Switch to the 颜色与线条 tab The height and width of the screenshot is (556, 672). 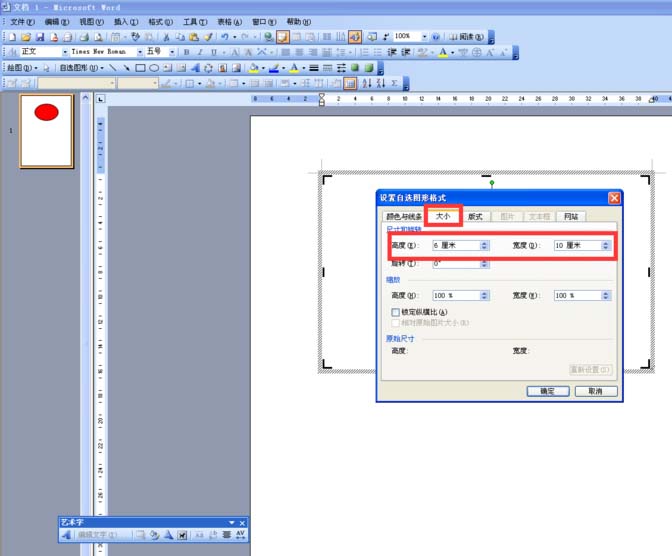pos(404,216)
